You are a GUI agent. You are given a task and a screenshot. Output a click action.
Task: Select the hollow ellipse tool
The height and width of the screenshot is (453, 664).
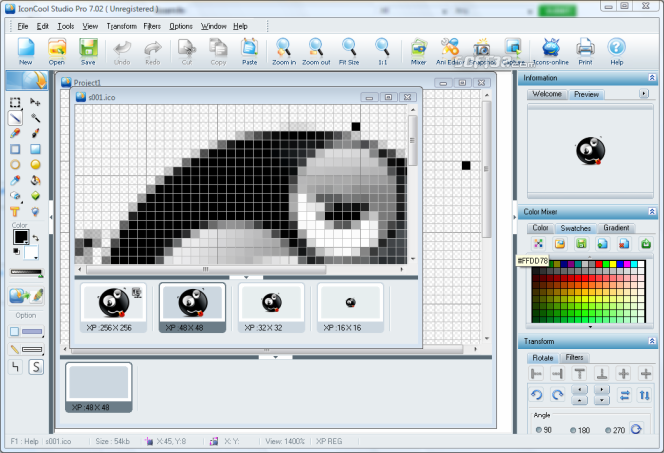pos(15,165)
